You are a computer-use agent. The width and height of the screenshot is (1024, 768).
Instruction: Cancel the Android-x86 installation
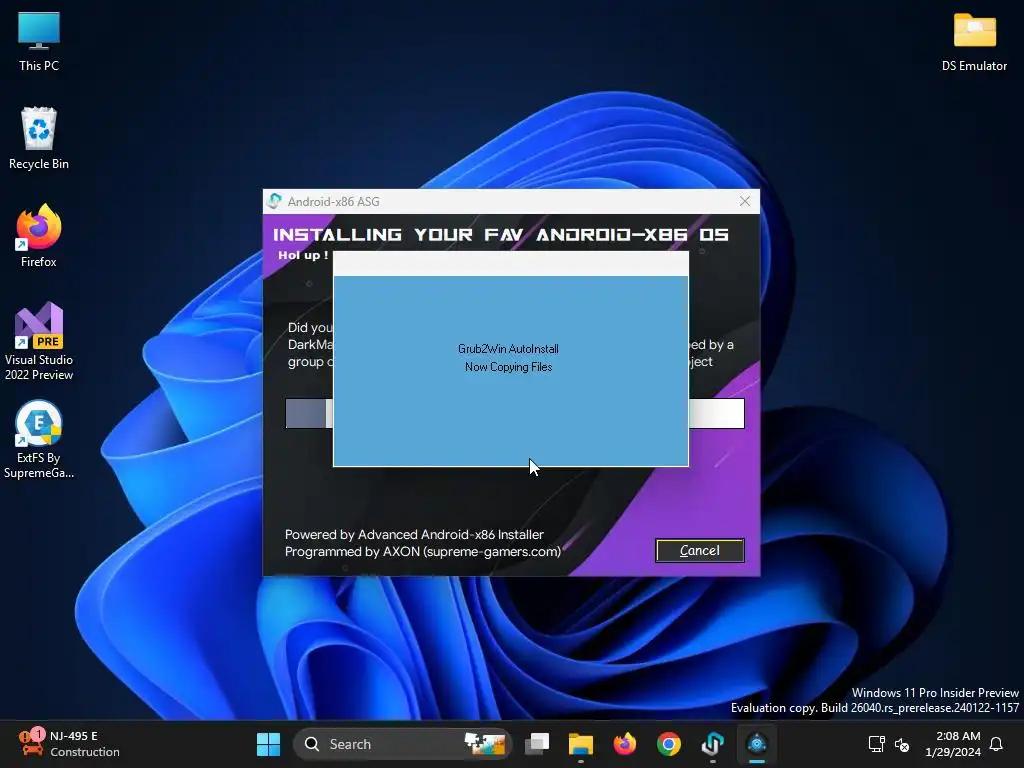click(x=699, y=551)
